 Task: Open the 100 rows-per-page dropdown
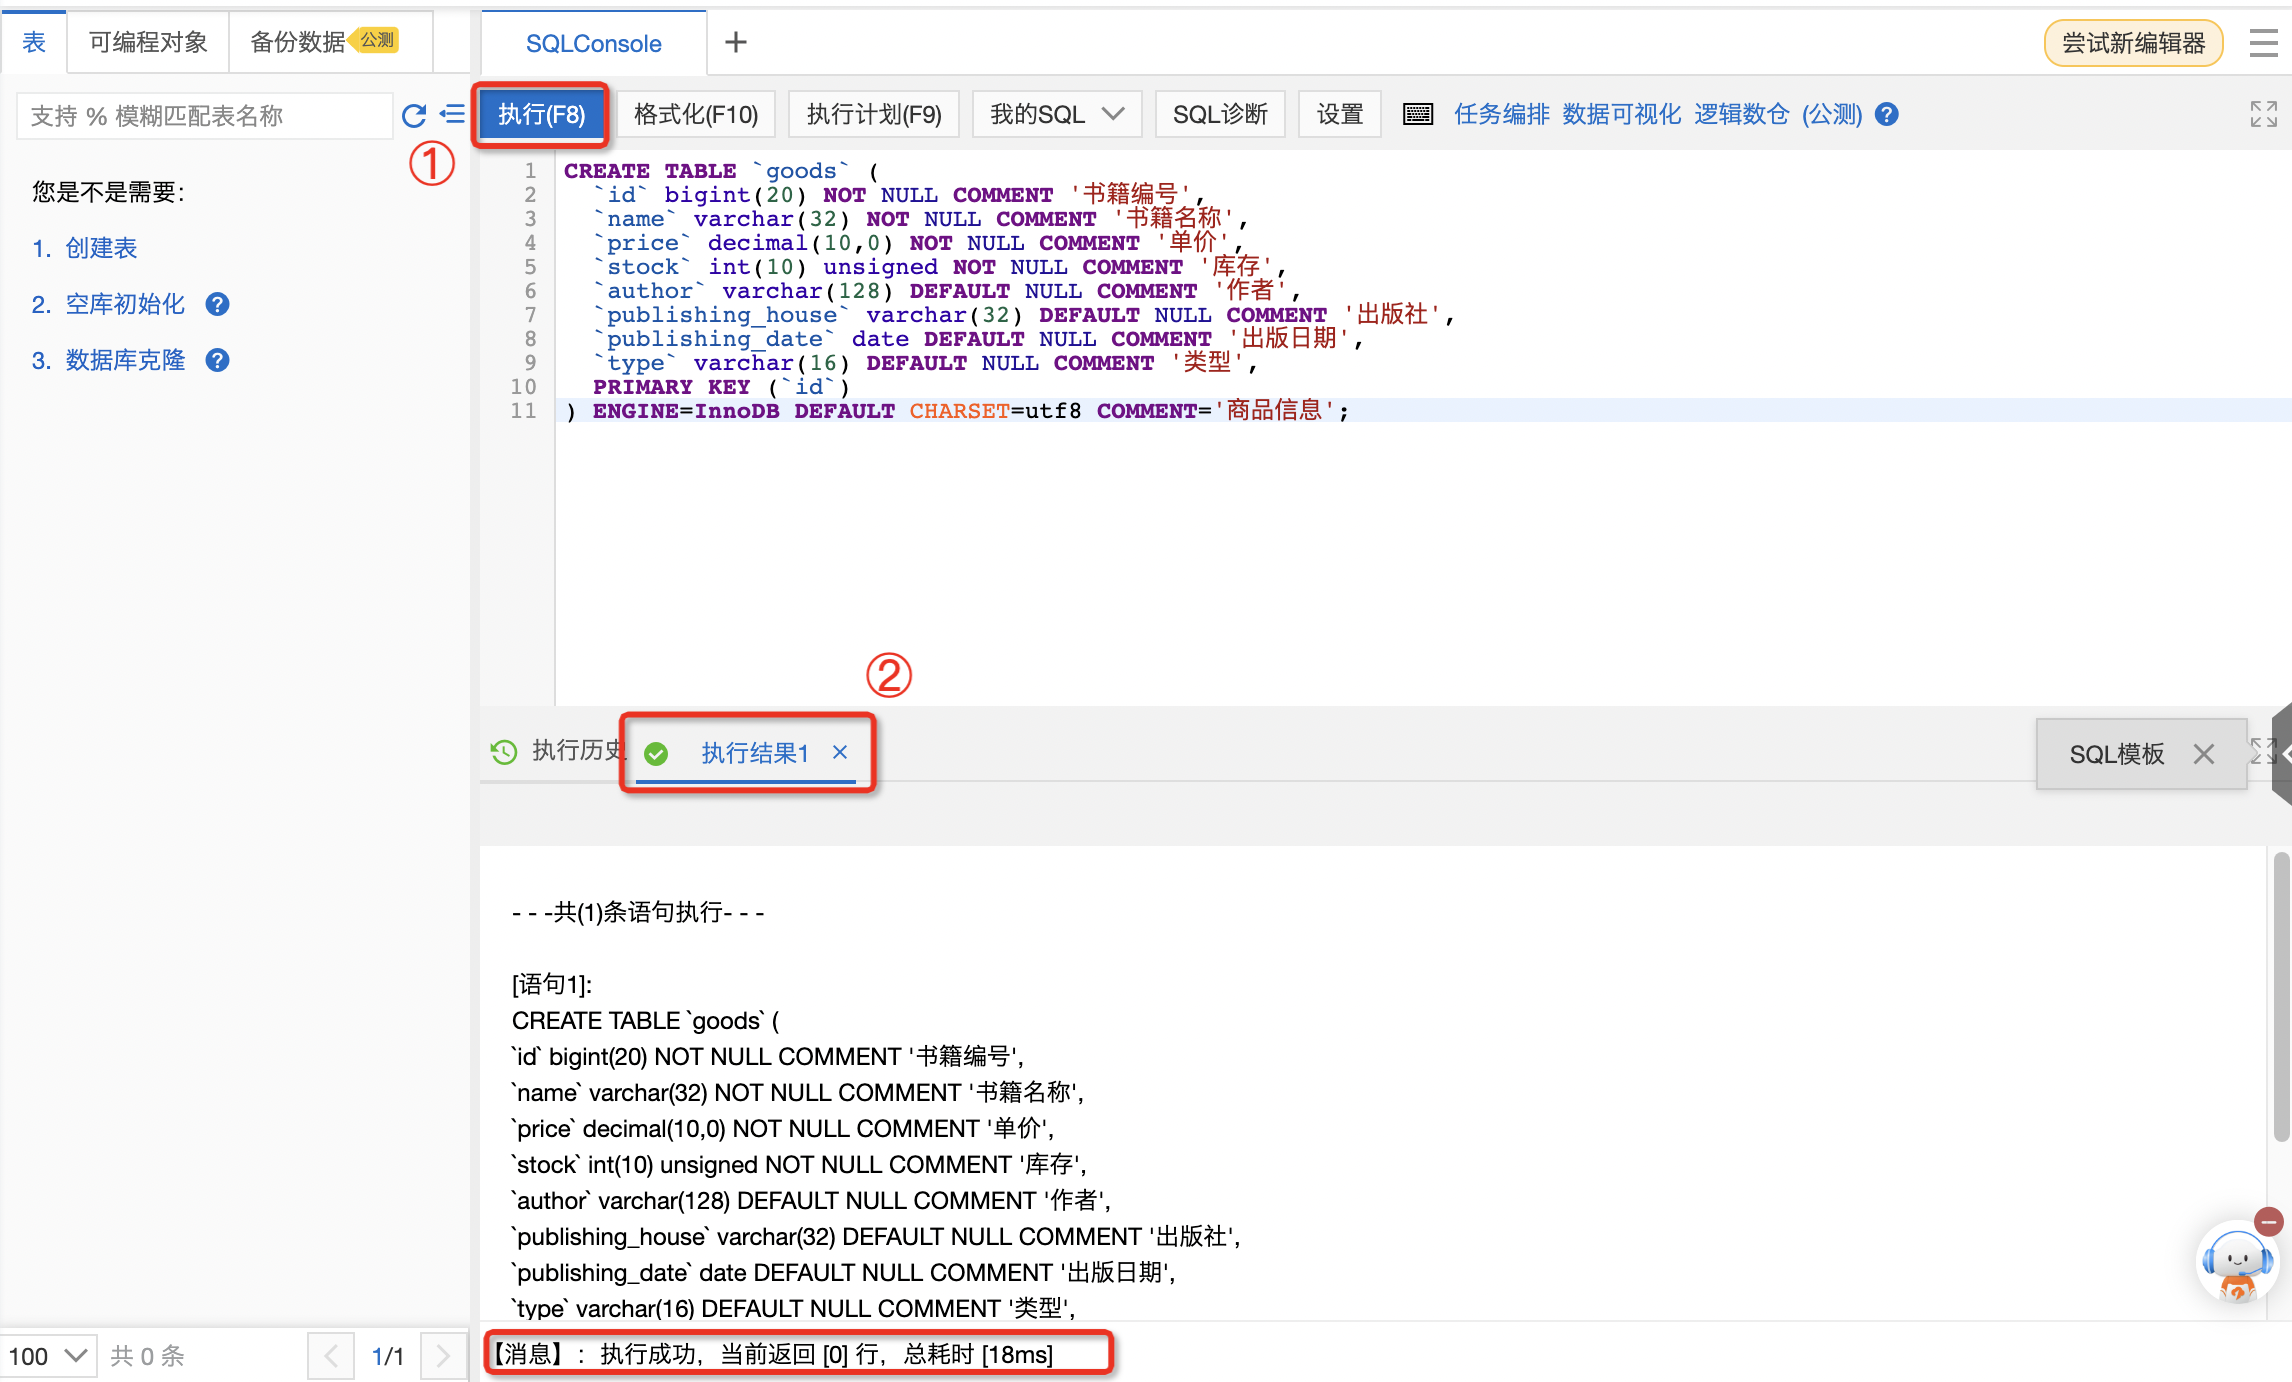(x=47, y=1356)
